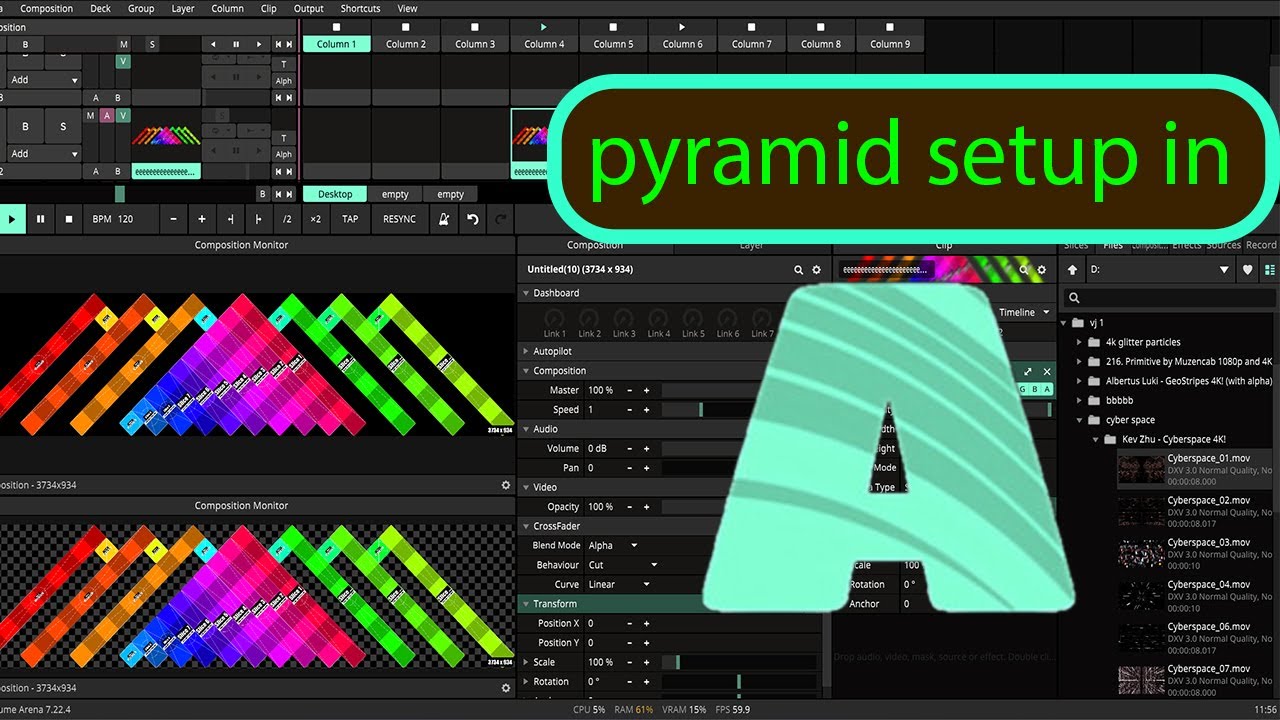This screenshot has width=1280, height=720.
Task: Click the lower layer's big B button
Action: coord(25,127)
